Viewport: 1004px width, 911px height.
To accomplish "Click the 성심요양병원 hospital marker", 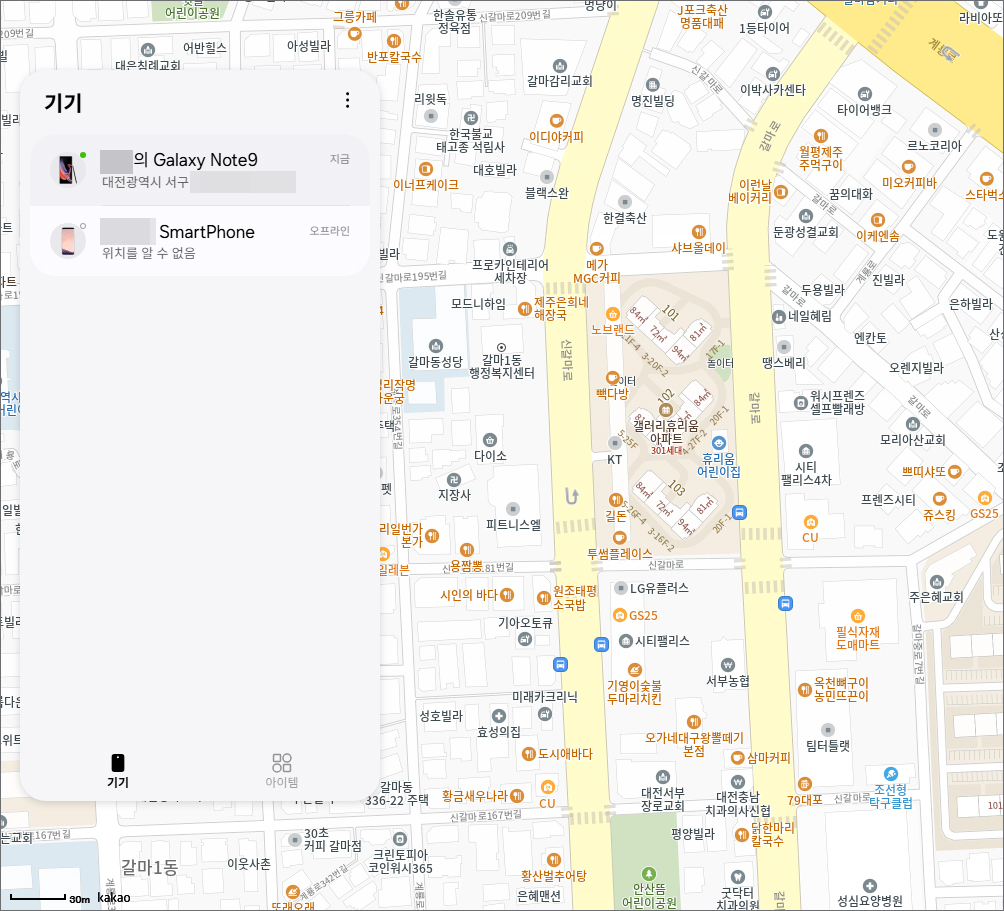I will (870, 886).
